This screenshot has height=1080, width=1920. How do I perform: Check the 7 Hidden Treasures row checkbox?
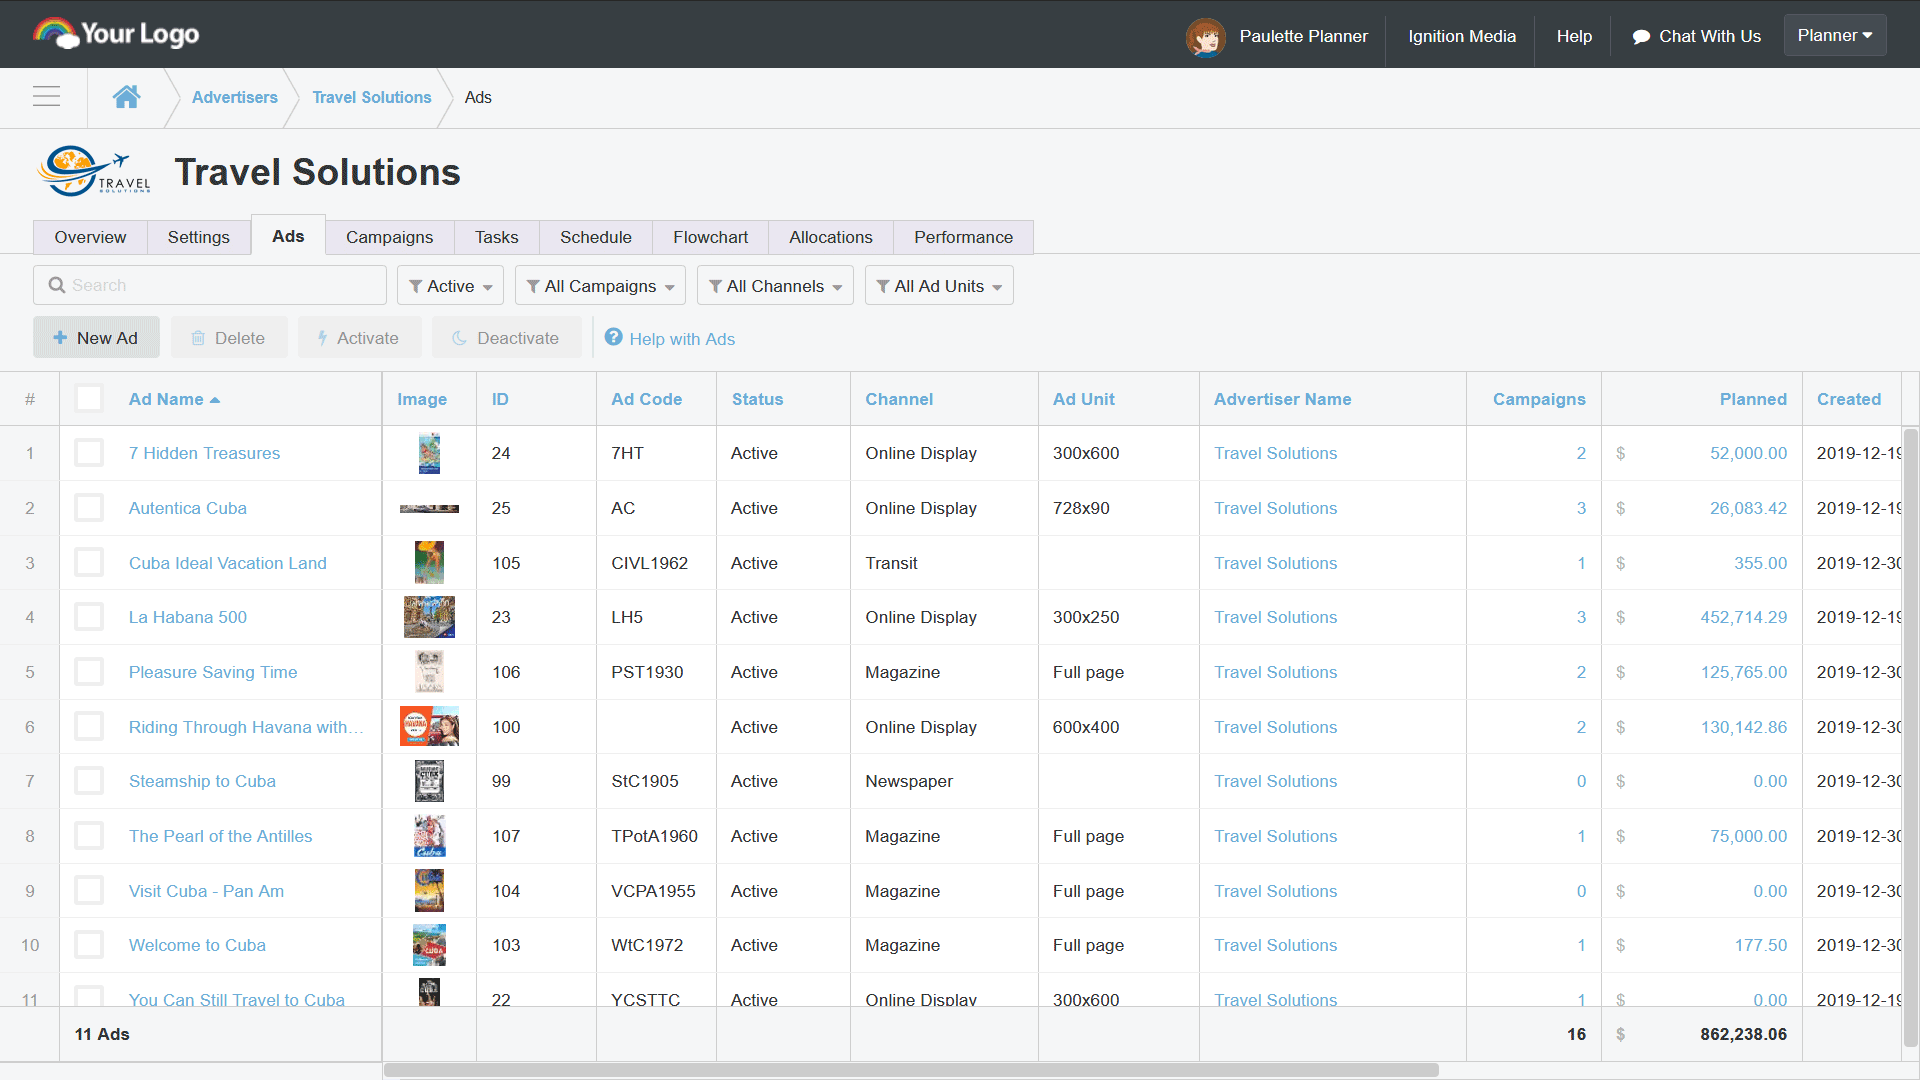coord(89,453)
